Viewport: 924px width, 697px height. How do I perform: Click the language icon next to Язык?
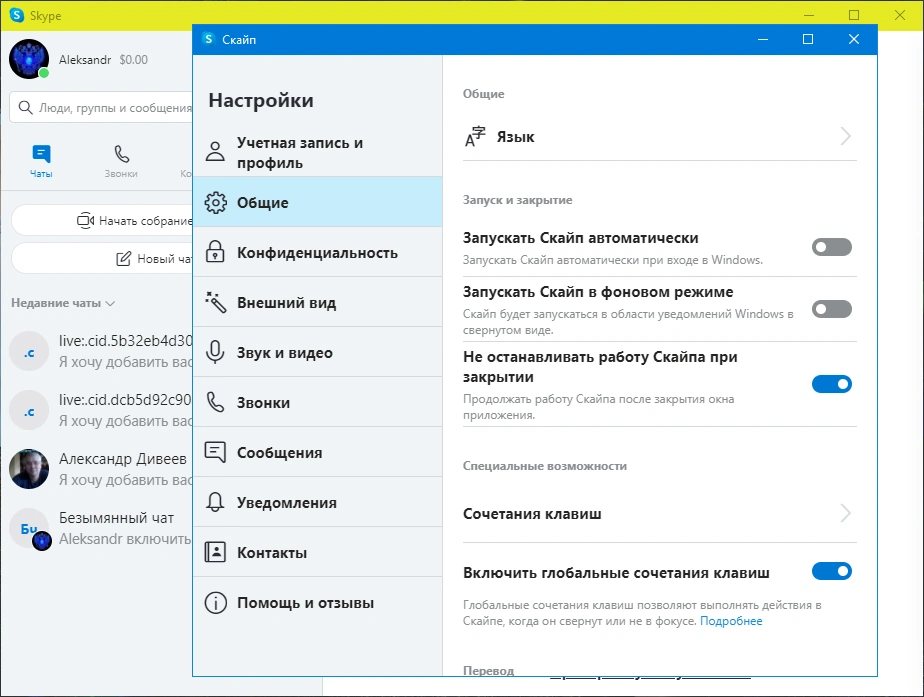(x=475, y=137)
